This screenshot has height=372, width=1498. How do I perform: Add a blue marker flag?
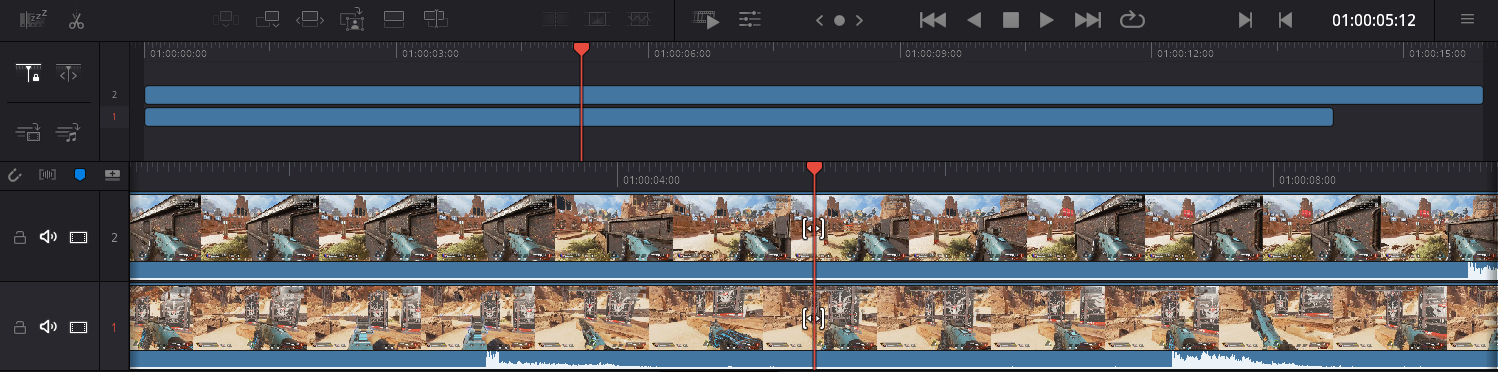81,175
